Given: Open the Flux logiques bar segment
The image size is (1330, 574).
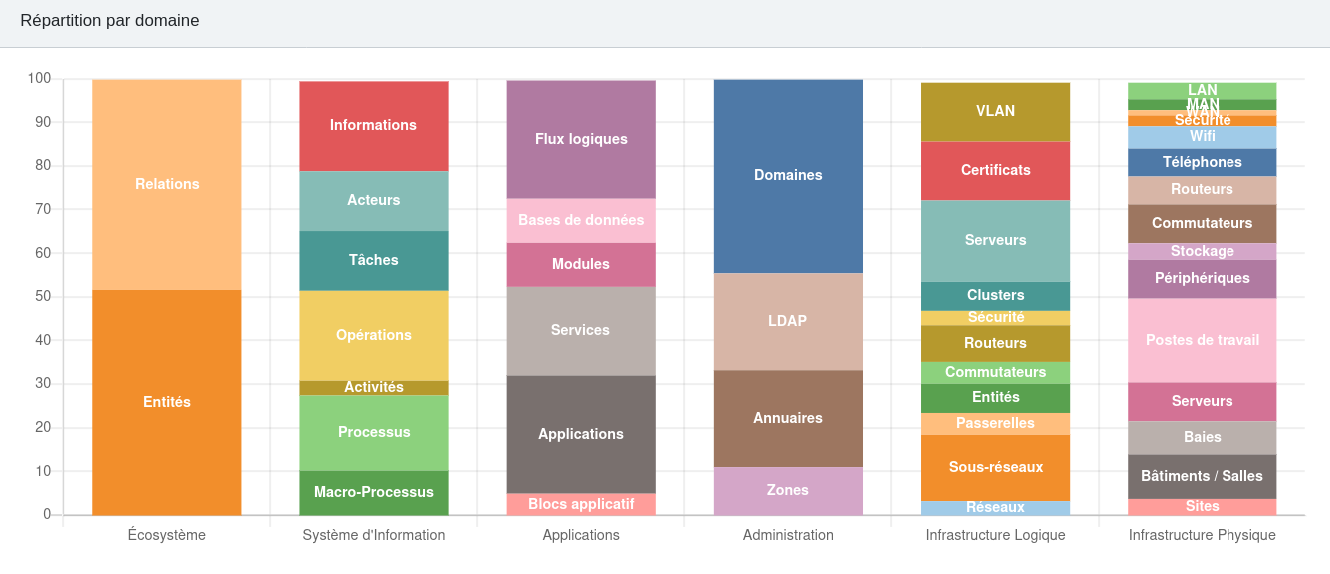Looking at the screenshot, I should 581,139.
